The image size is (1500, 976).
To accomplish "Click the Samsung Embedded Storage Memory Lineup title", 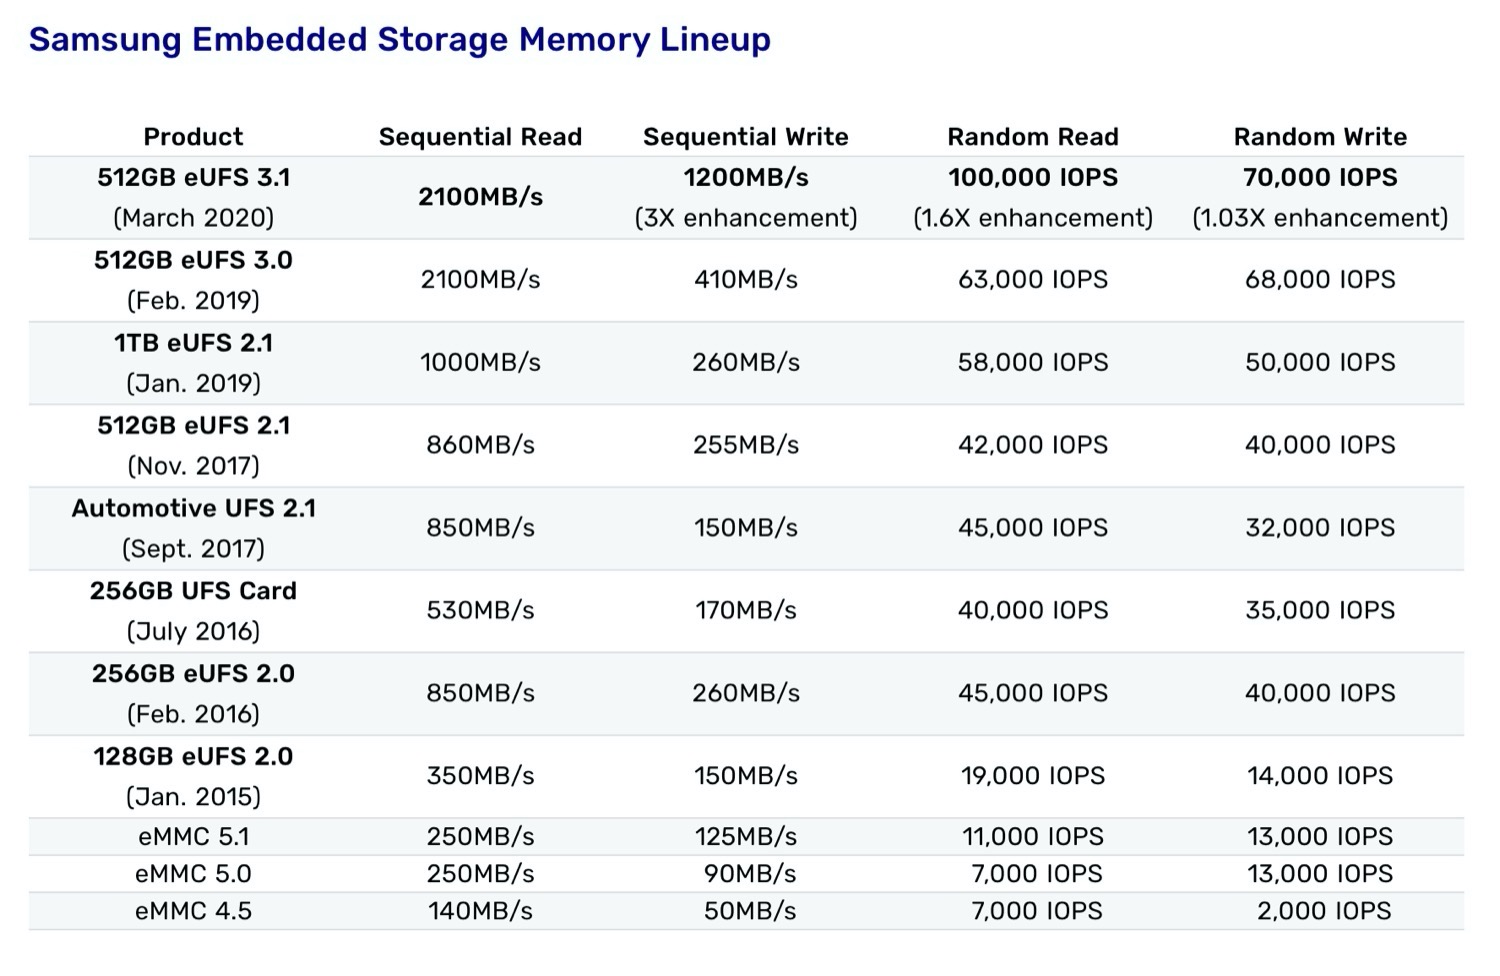I will pos(400,40).
